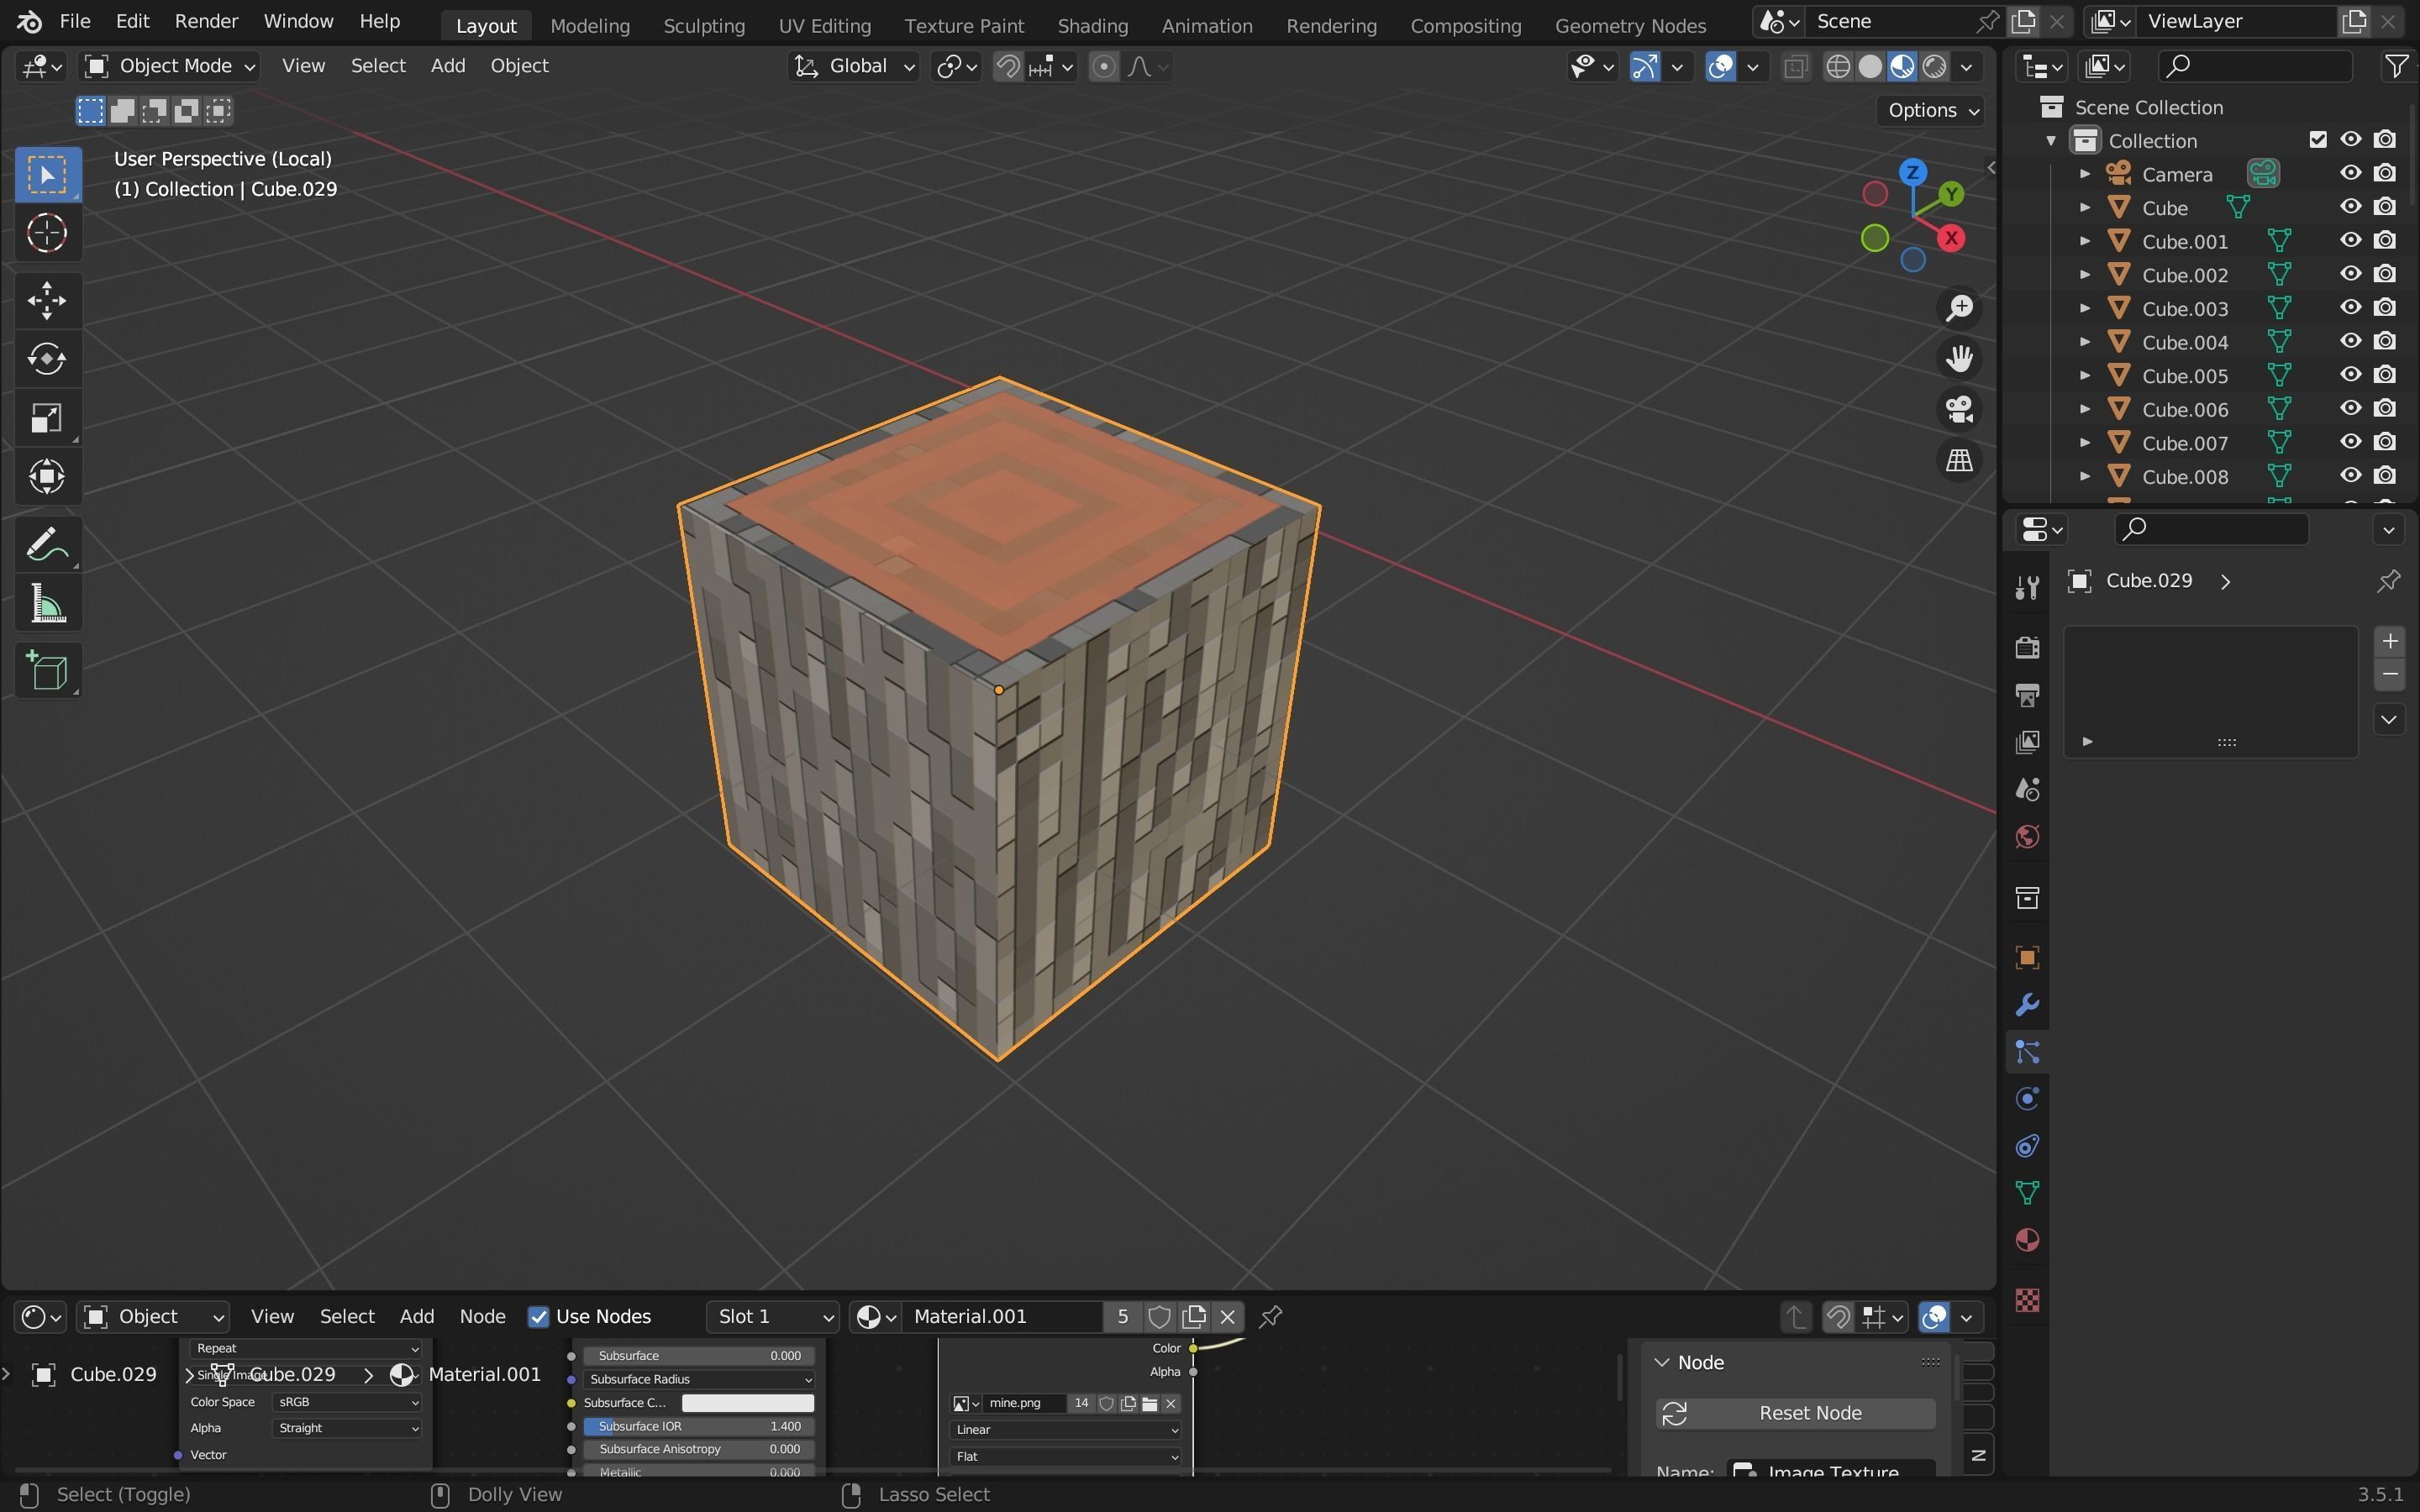Open Slot 1 material slot dropdown

click(773, 1317)
